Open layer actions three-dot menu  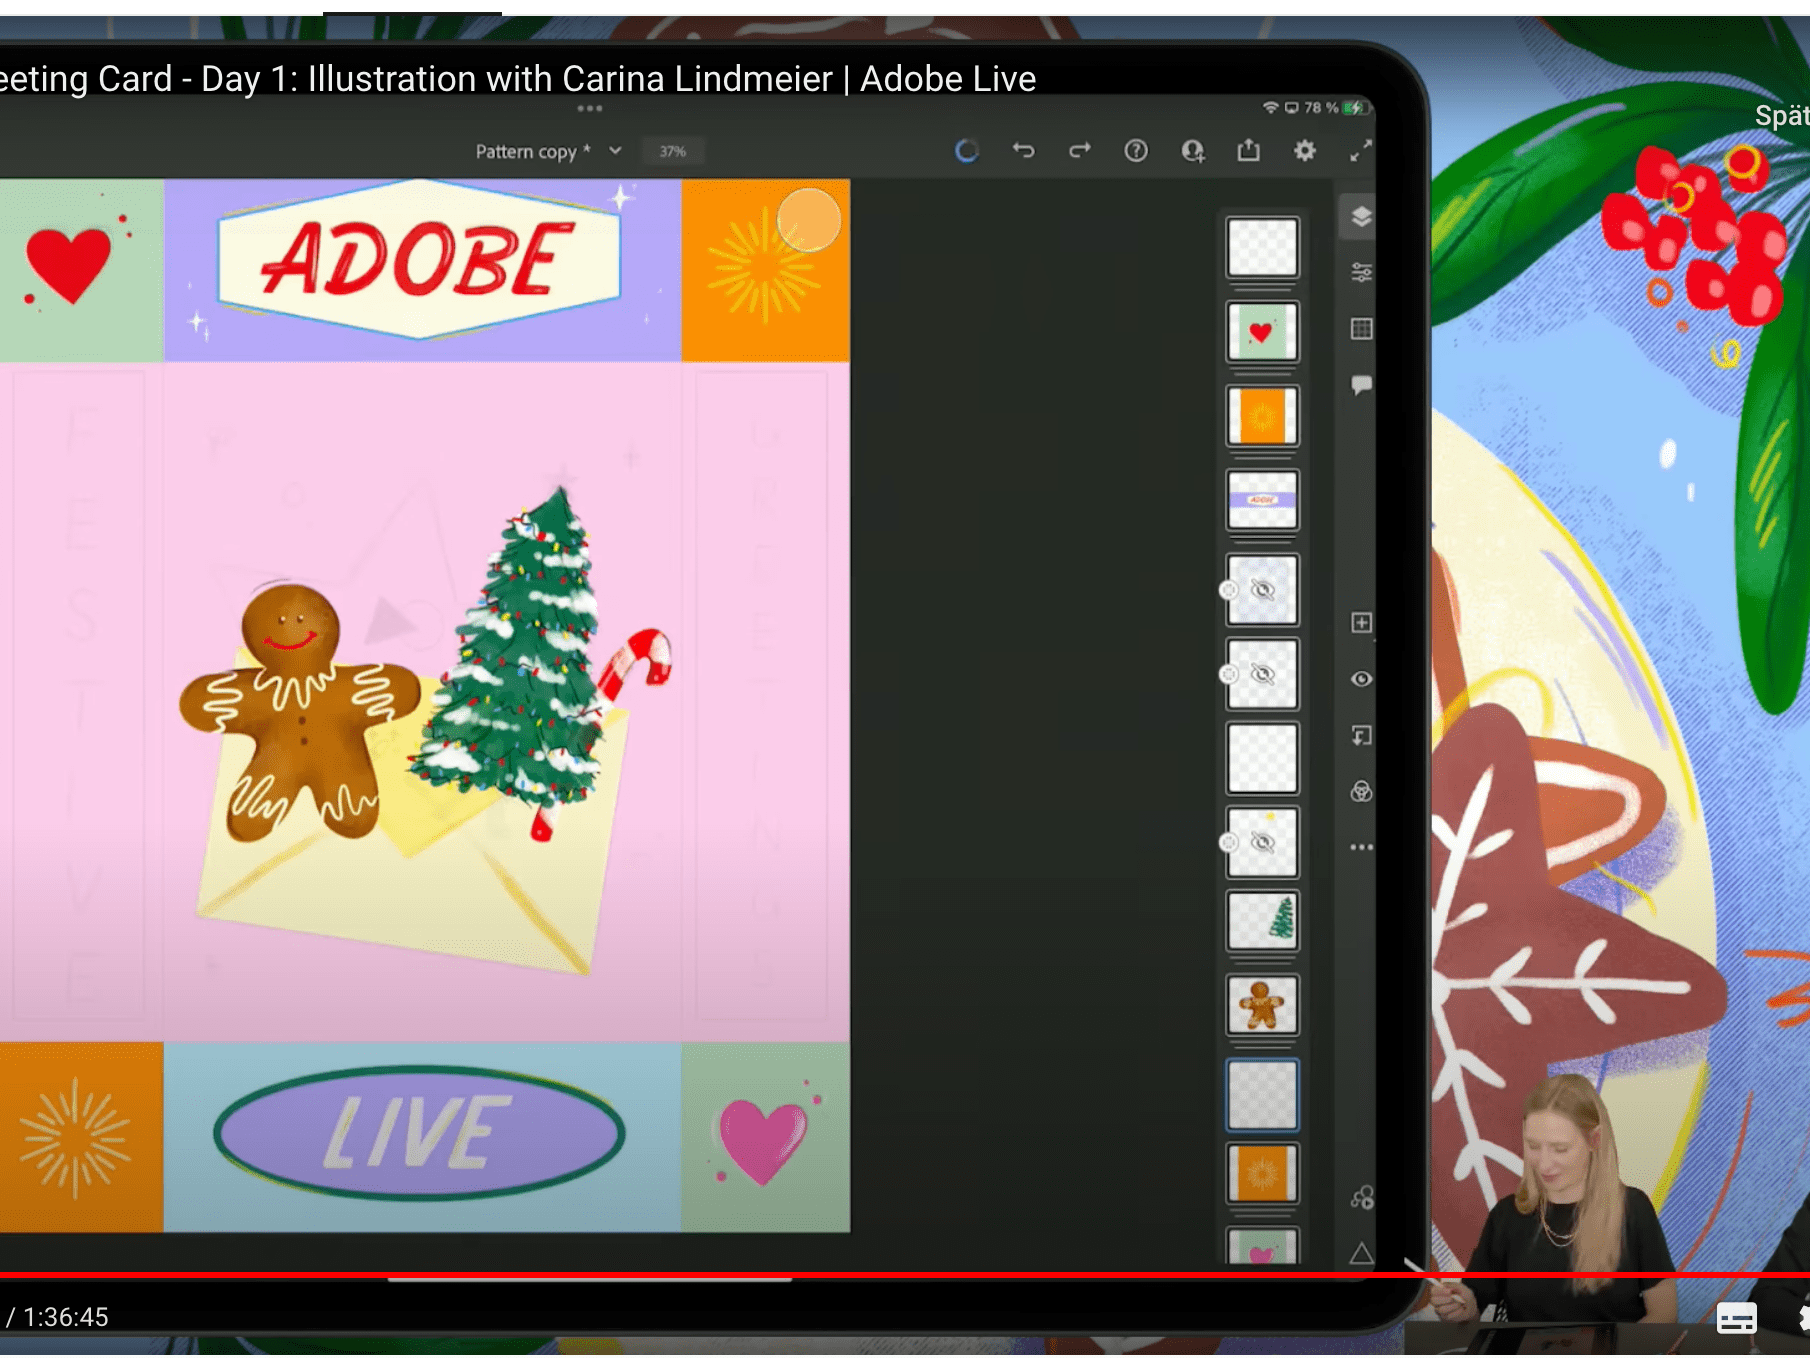pos(1361,847)
